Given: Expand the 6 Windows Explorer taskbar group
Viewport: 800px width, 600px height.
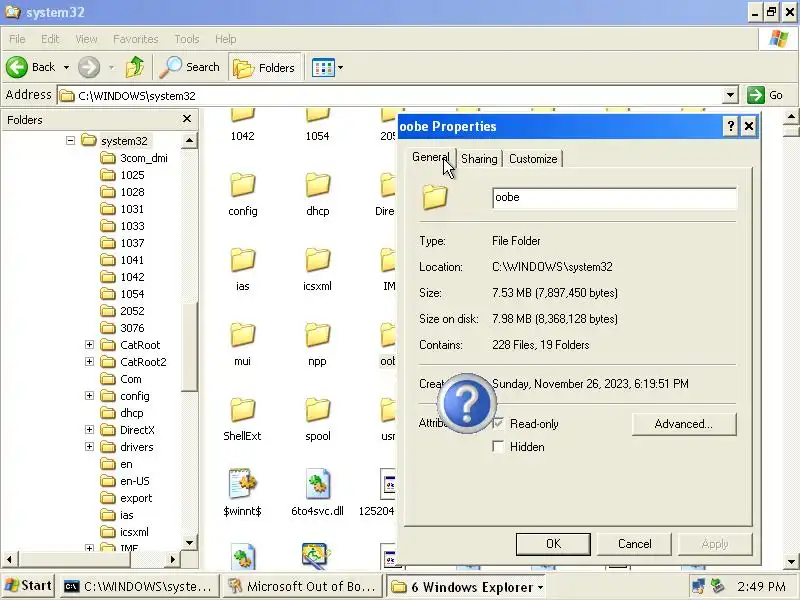Looking at the screenshot, I should click(466, 587).
